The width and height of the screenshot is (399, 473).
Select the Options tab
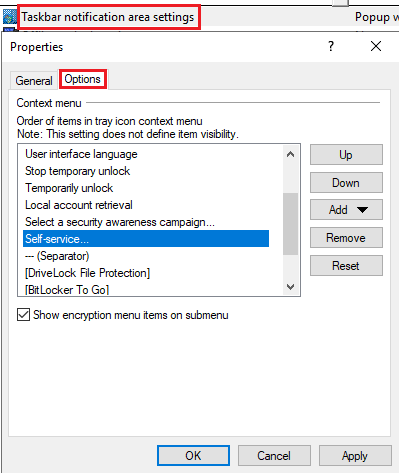click(83, 79)
